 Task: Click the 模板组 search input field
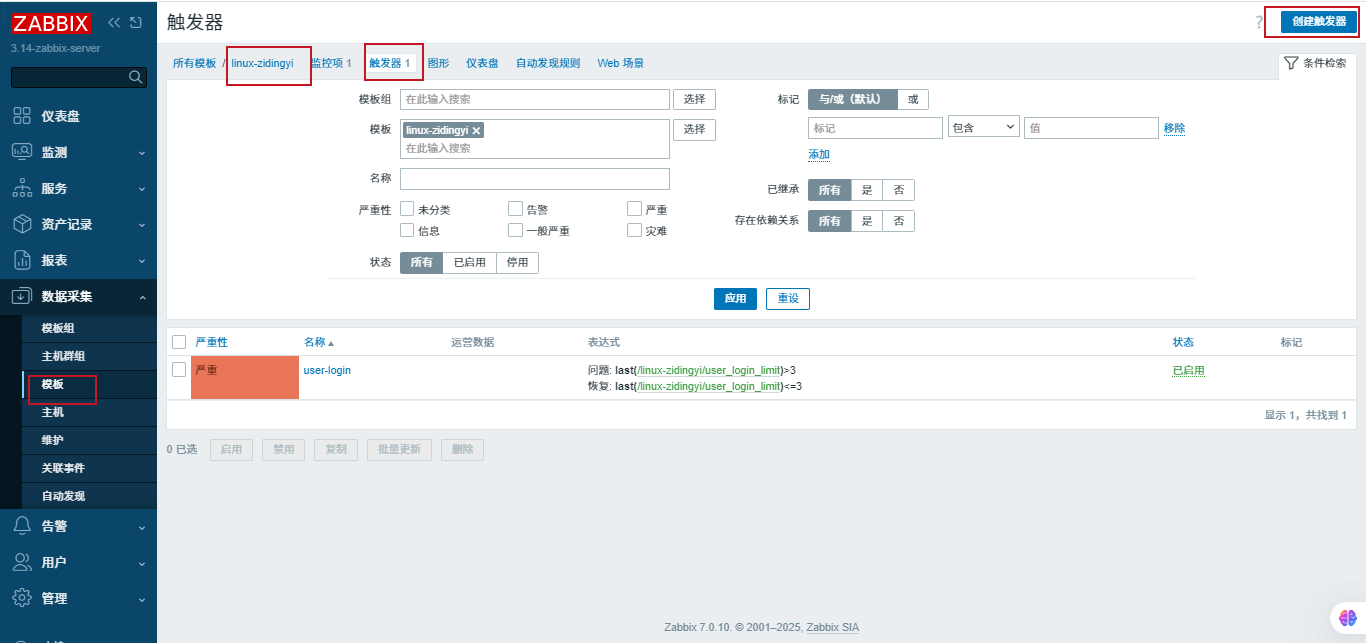click(x=535, y=99)
